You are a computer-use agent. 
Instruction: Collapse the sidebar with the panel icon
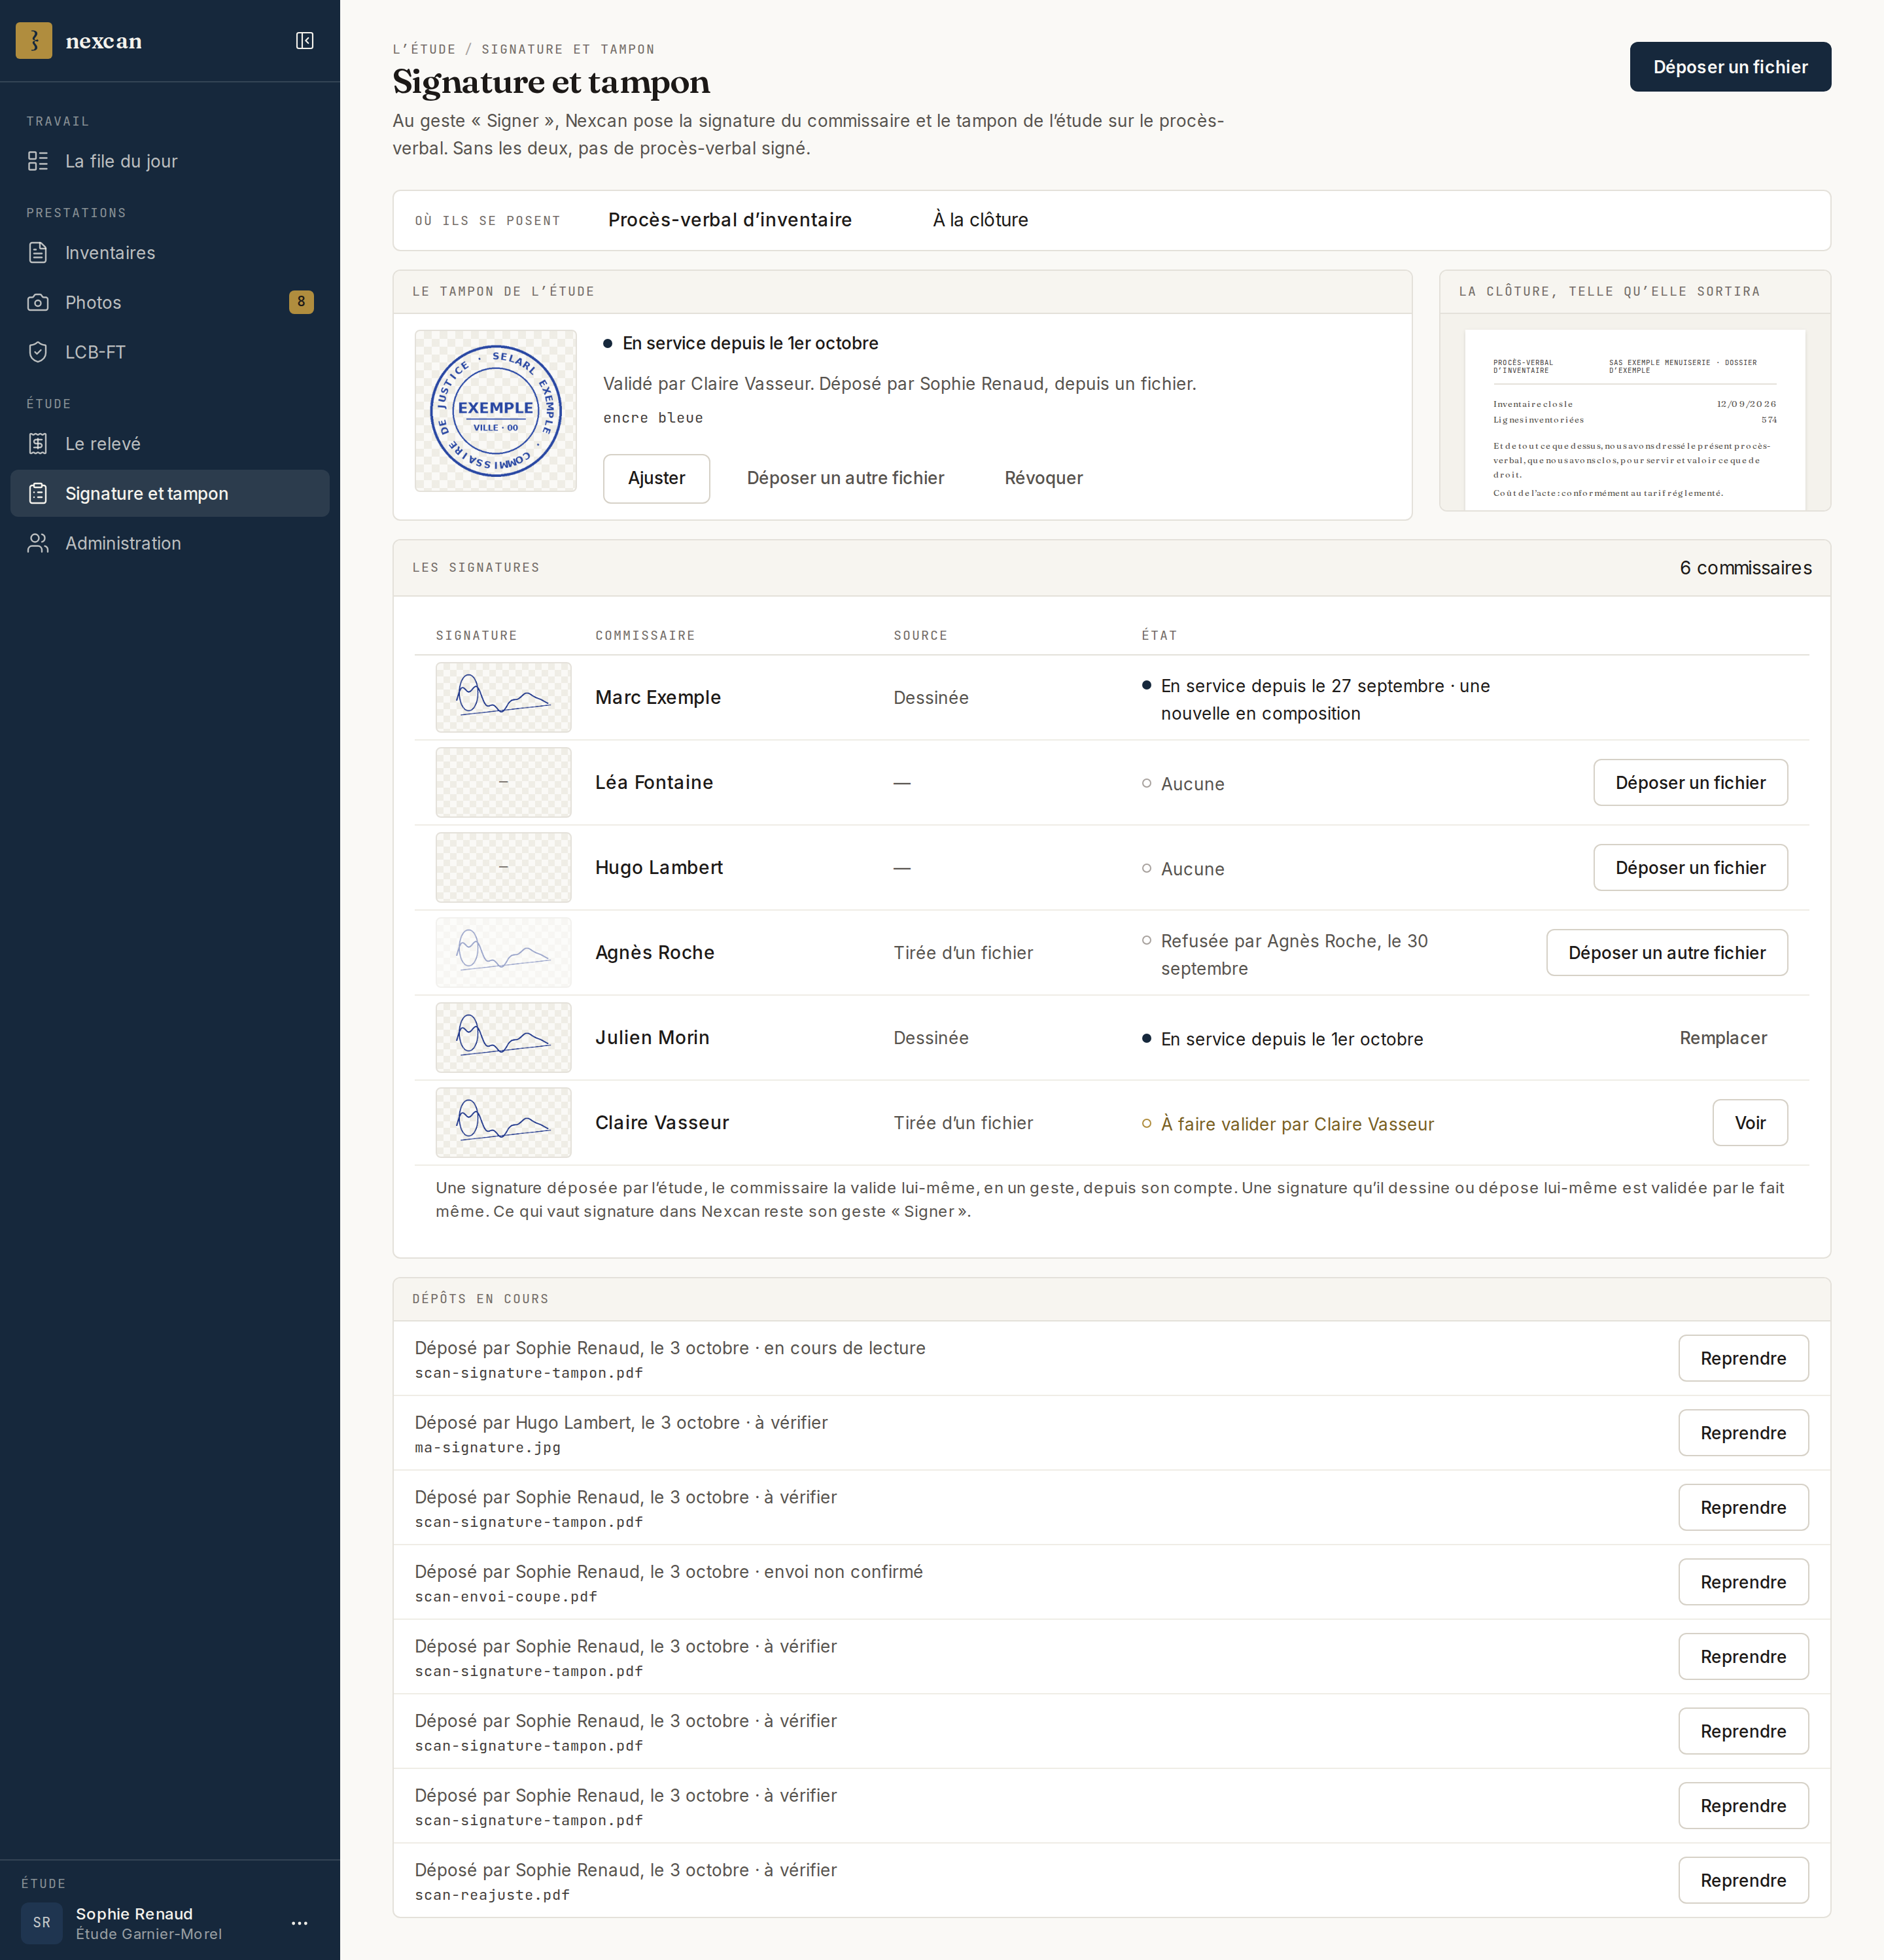(x=305, y=41)
